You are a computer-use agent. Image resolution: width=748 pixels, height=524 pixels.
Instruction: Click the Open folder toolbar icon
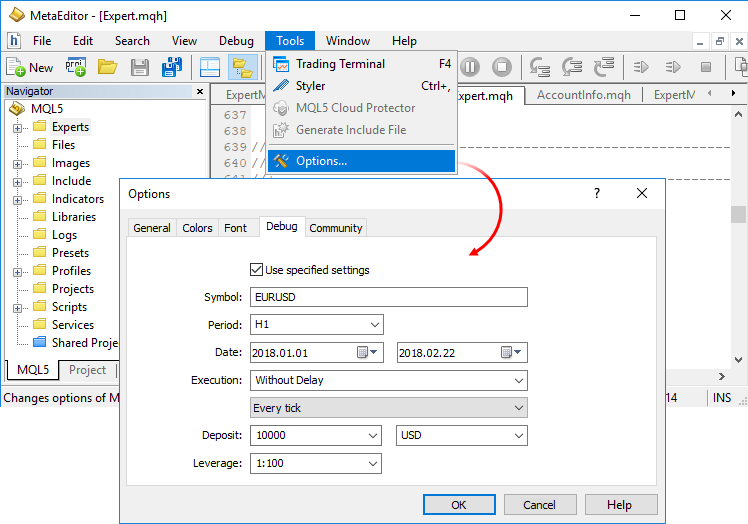tap(107, 67)
